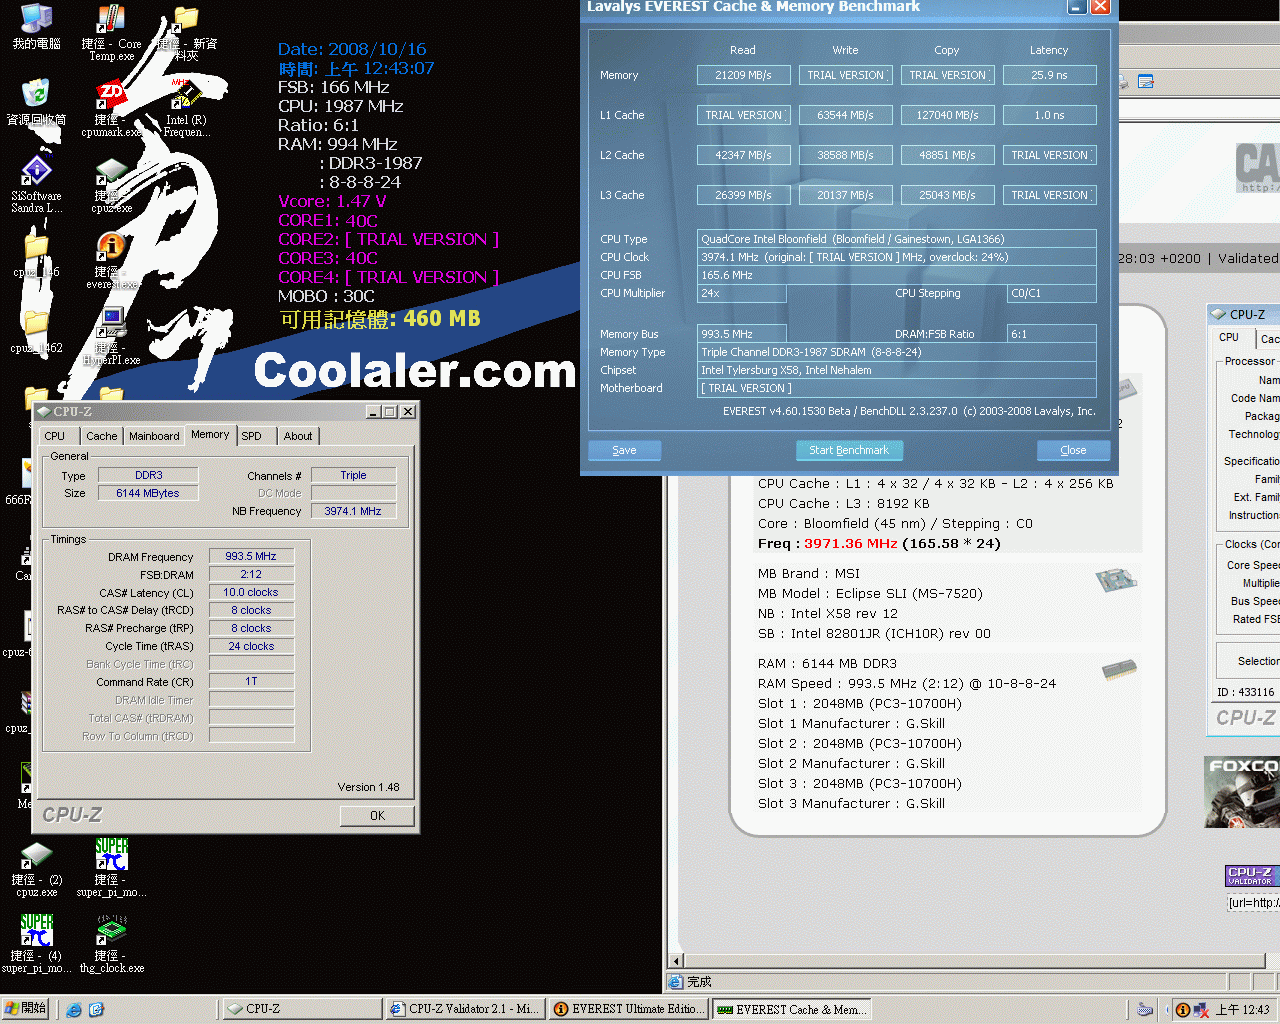This screenshot has width=1280, height=1024.
Task: Open the My Computer desktop icon
Action: (36, 28)
